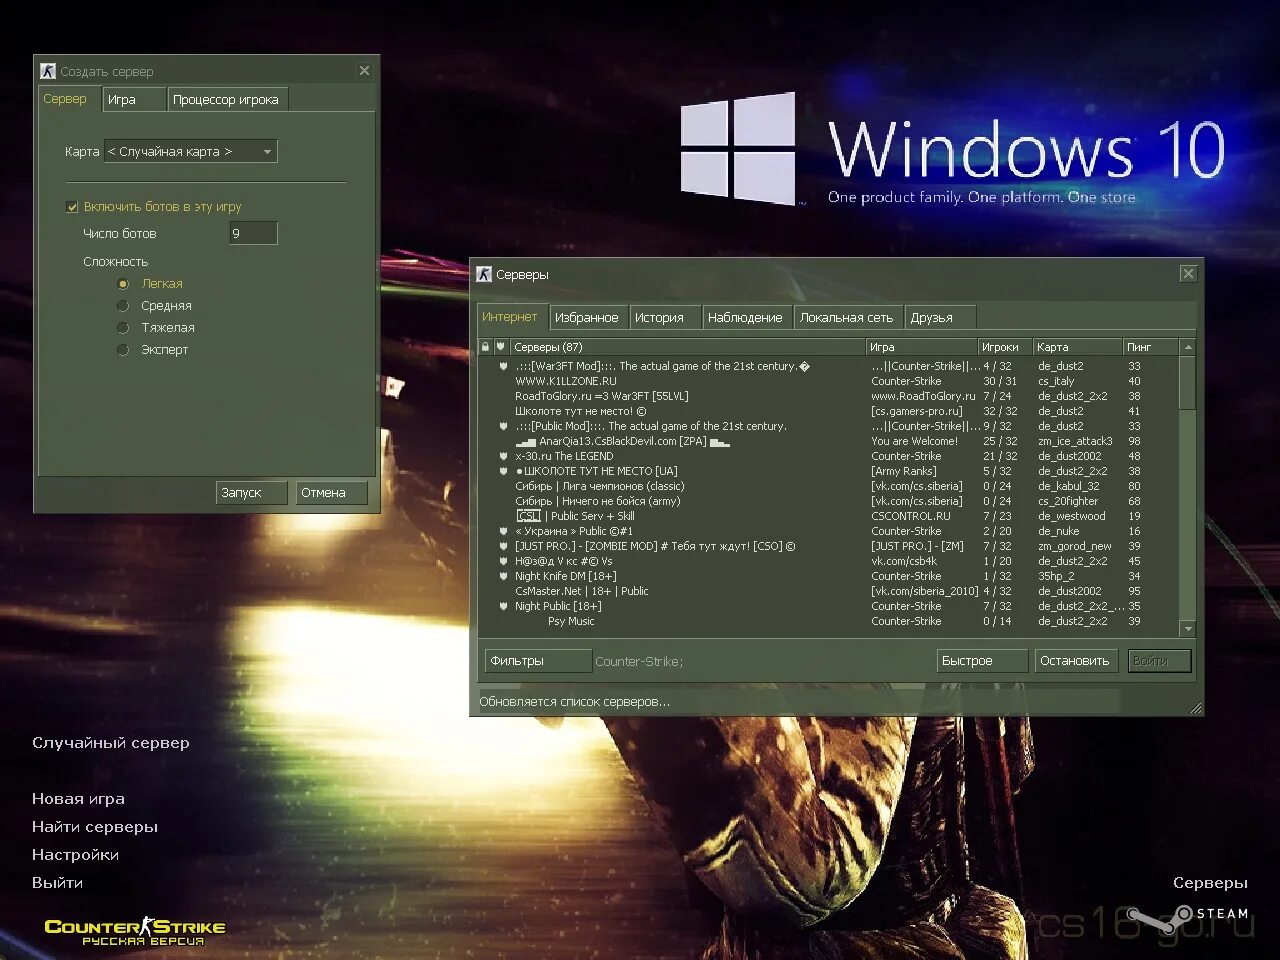Toggle the Включить ботов в эту игру checkbox
The height and width of the screenshot is (960, 1280).
[72, 207]
